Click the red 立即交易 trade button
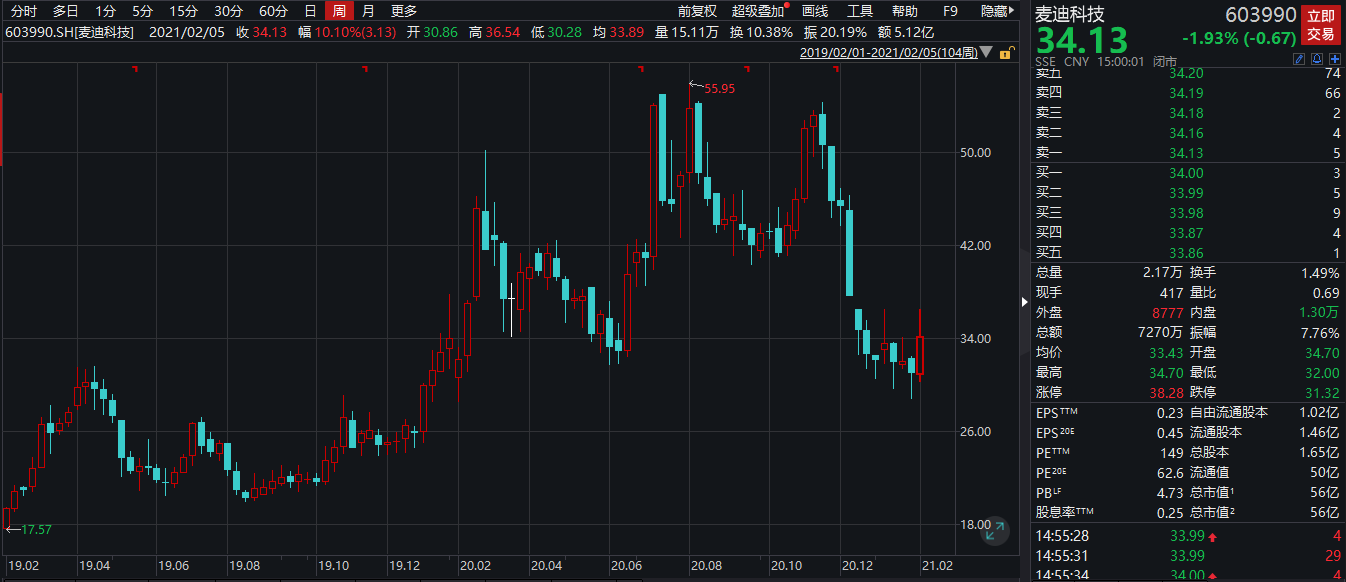1346x582 pixels. (x=1321, y=25)
